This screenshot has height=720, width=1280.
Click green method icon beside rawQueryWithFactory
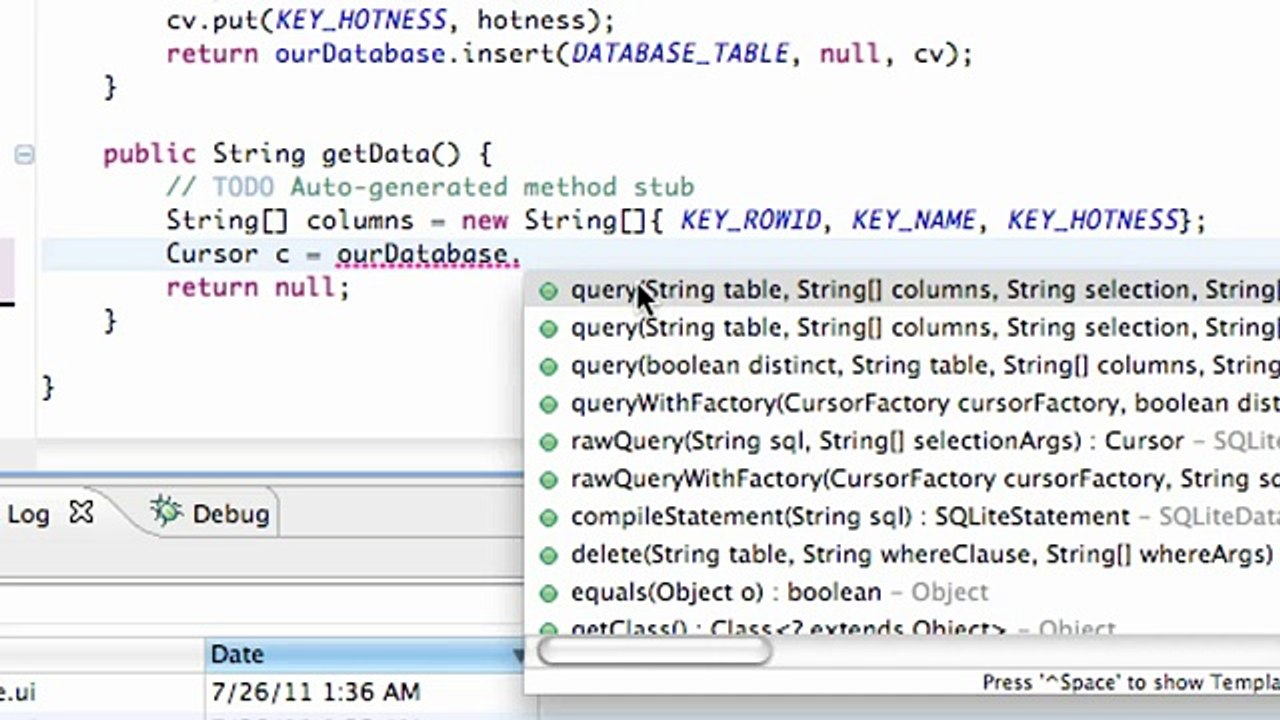pos(548,480)
